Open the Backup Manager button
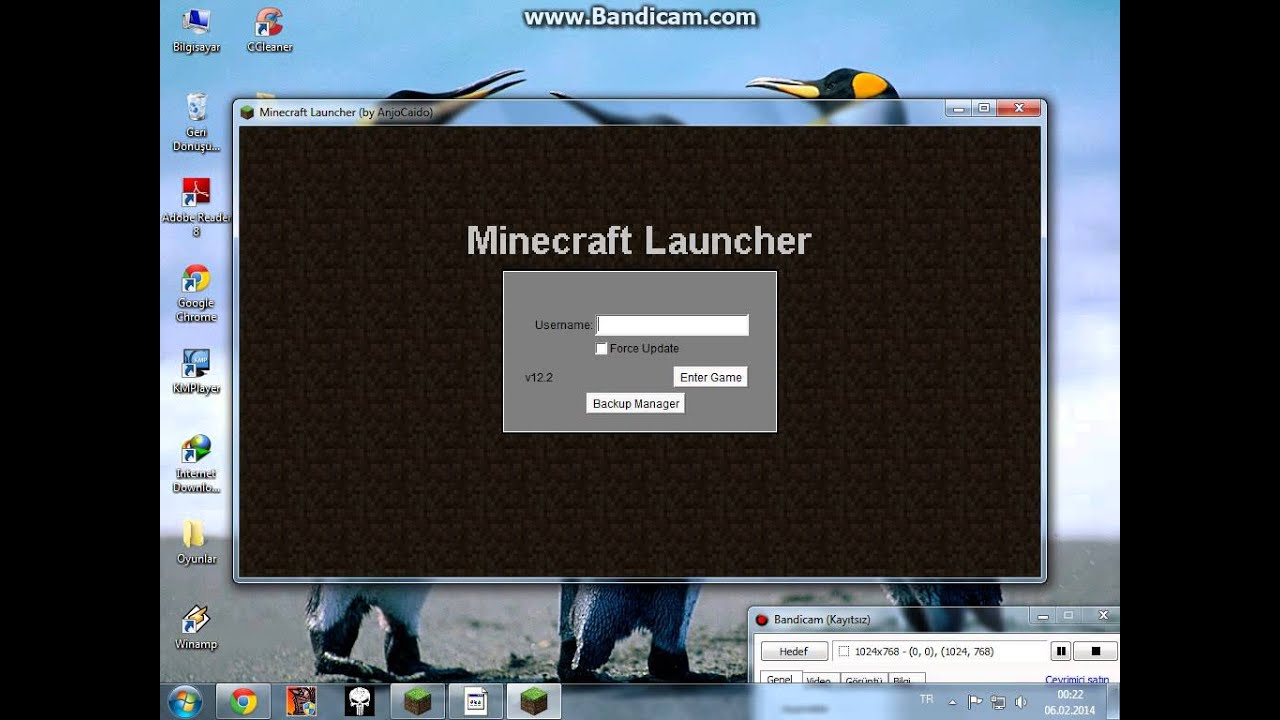This screenshot has width=1280, height=720. click(x=636, y=403)
